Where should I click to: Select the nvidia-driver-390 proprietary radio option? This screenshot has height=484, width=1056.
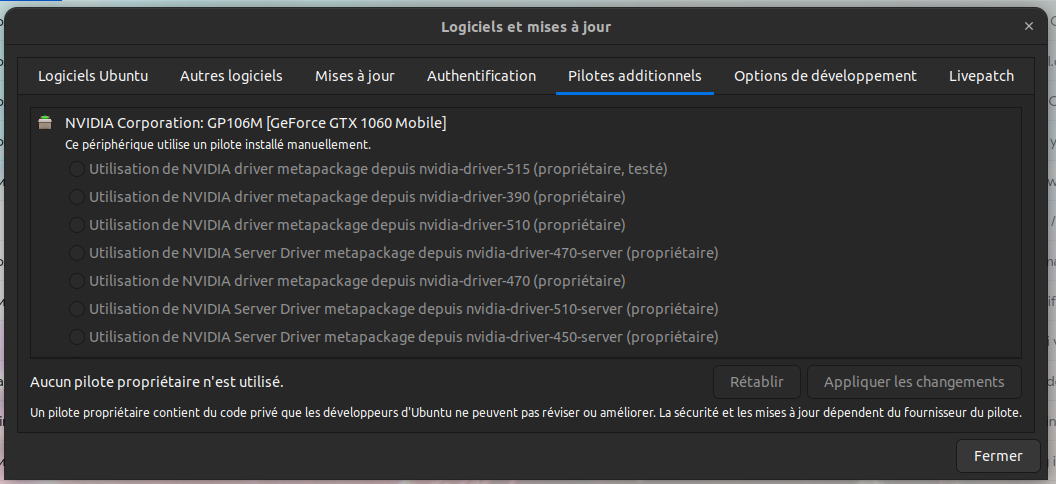77,197
